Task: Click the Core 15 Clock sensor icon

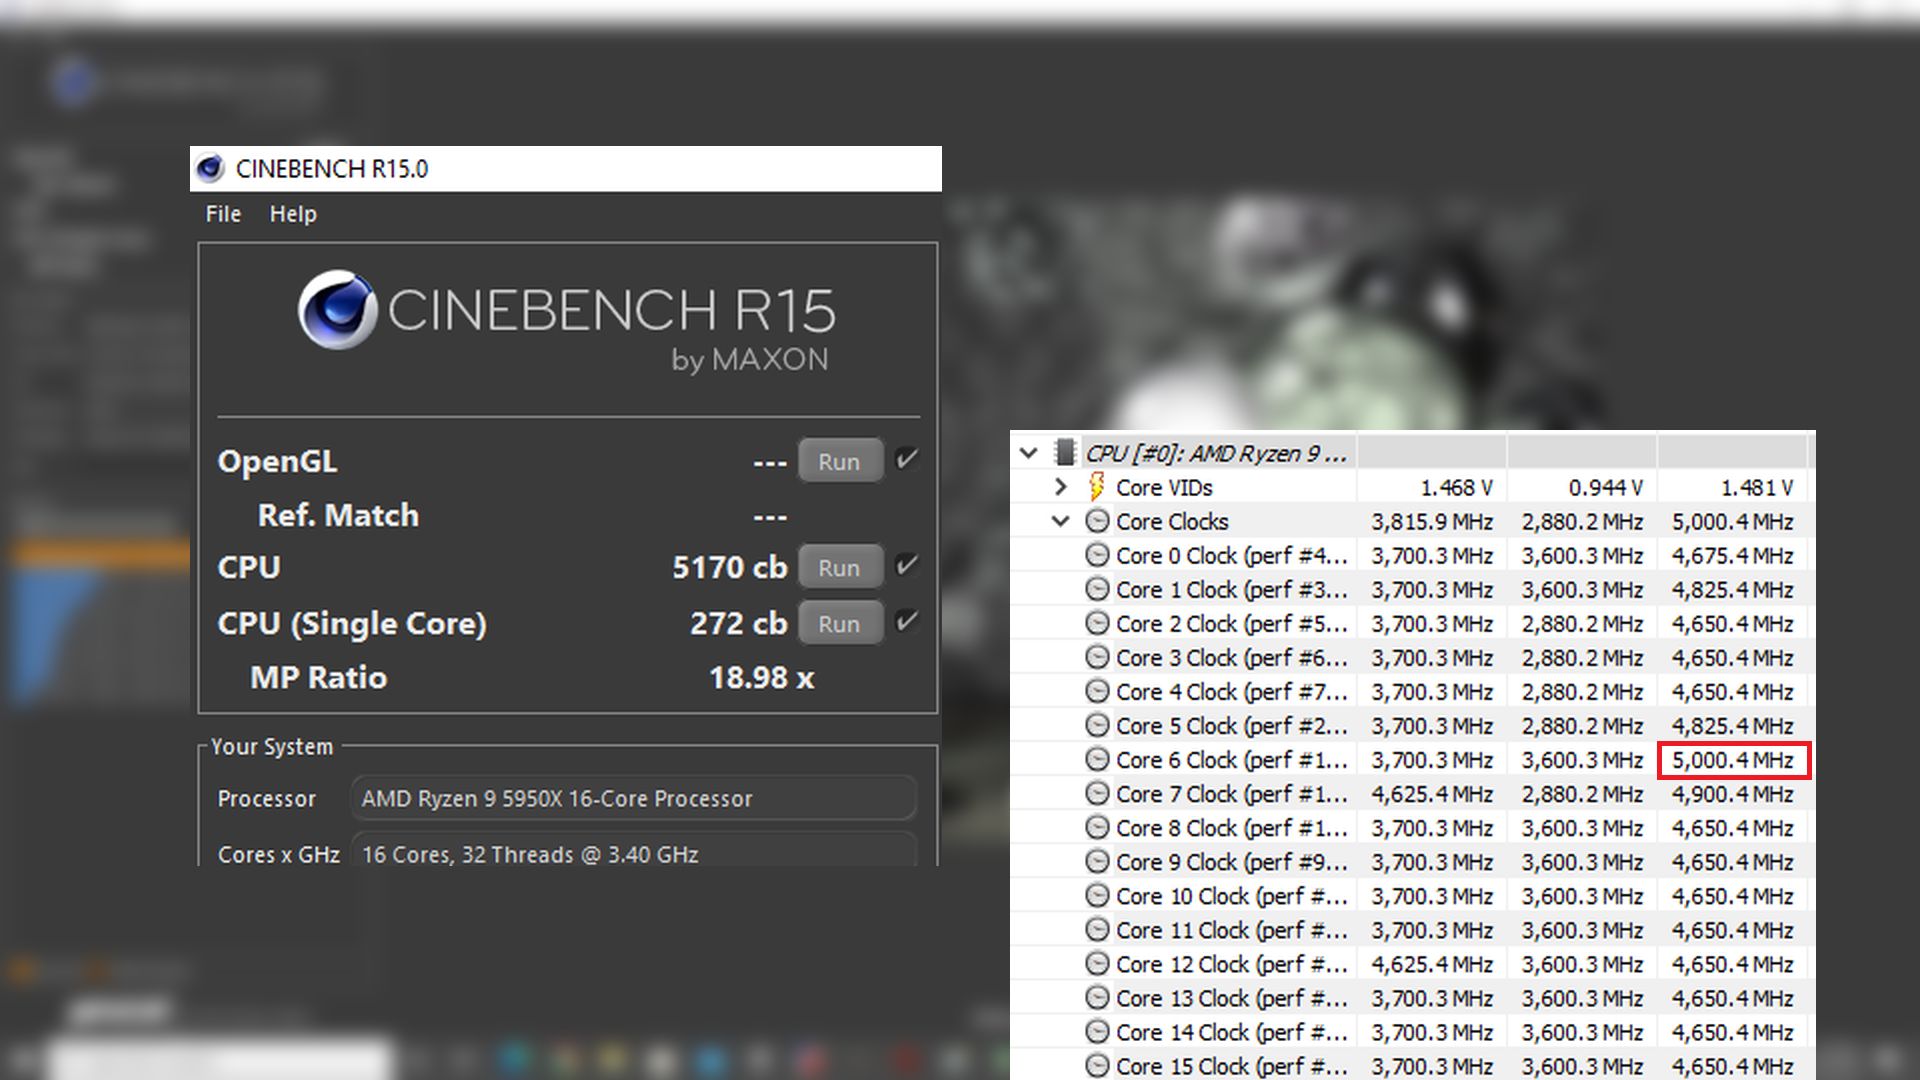Action: 1097,1065
